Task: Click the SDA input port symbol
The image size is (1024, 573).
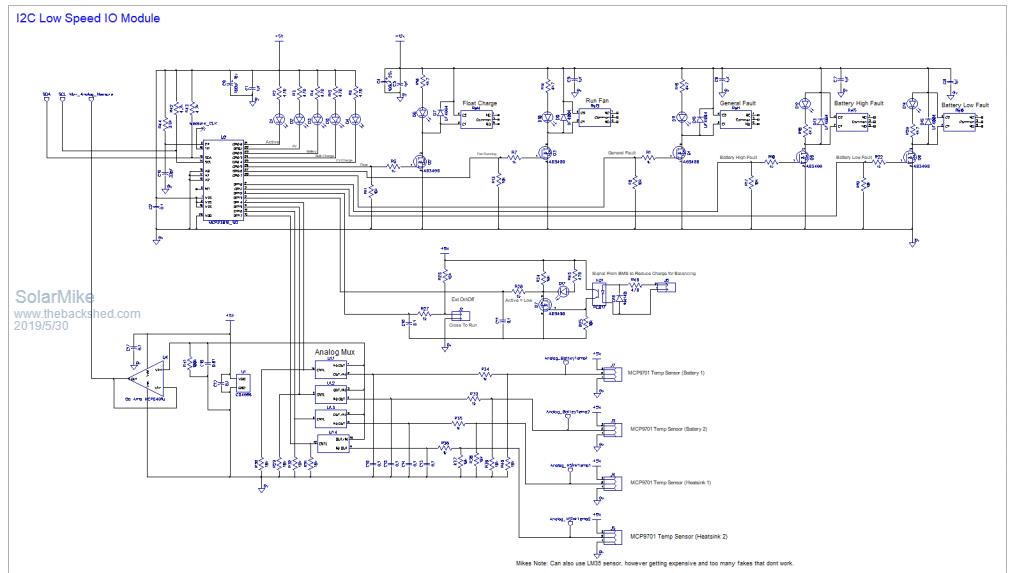Action: (46, 98)
